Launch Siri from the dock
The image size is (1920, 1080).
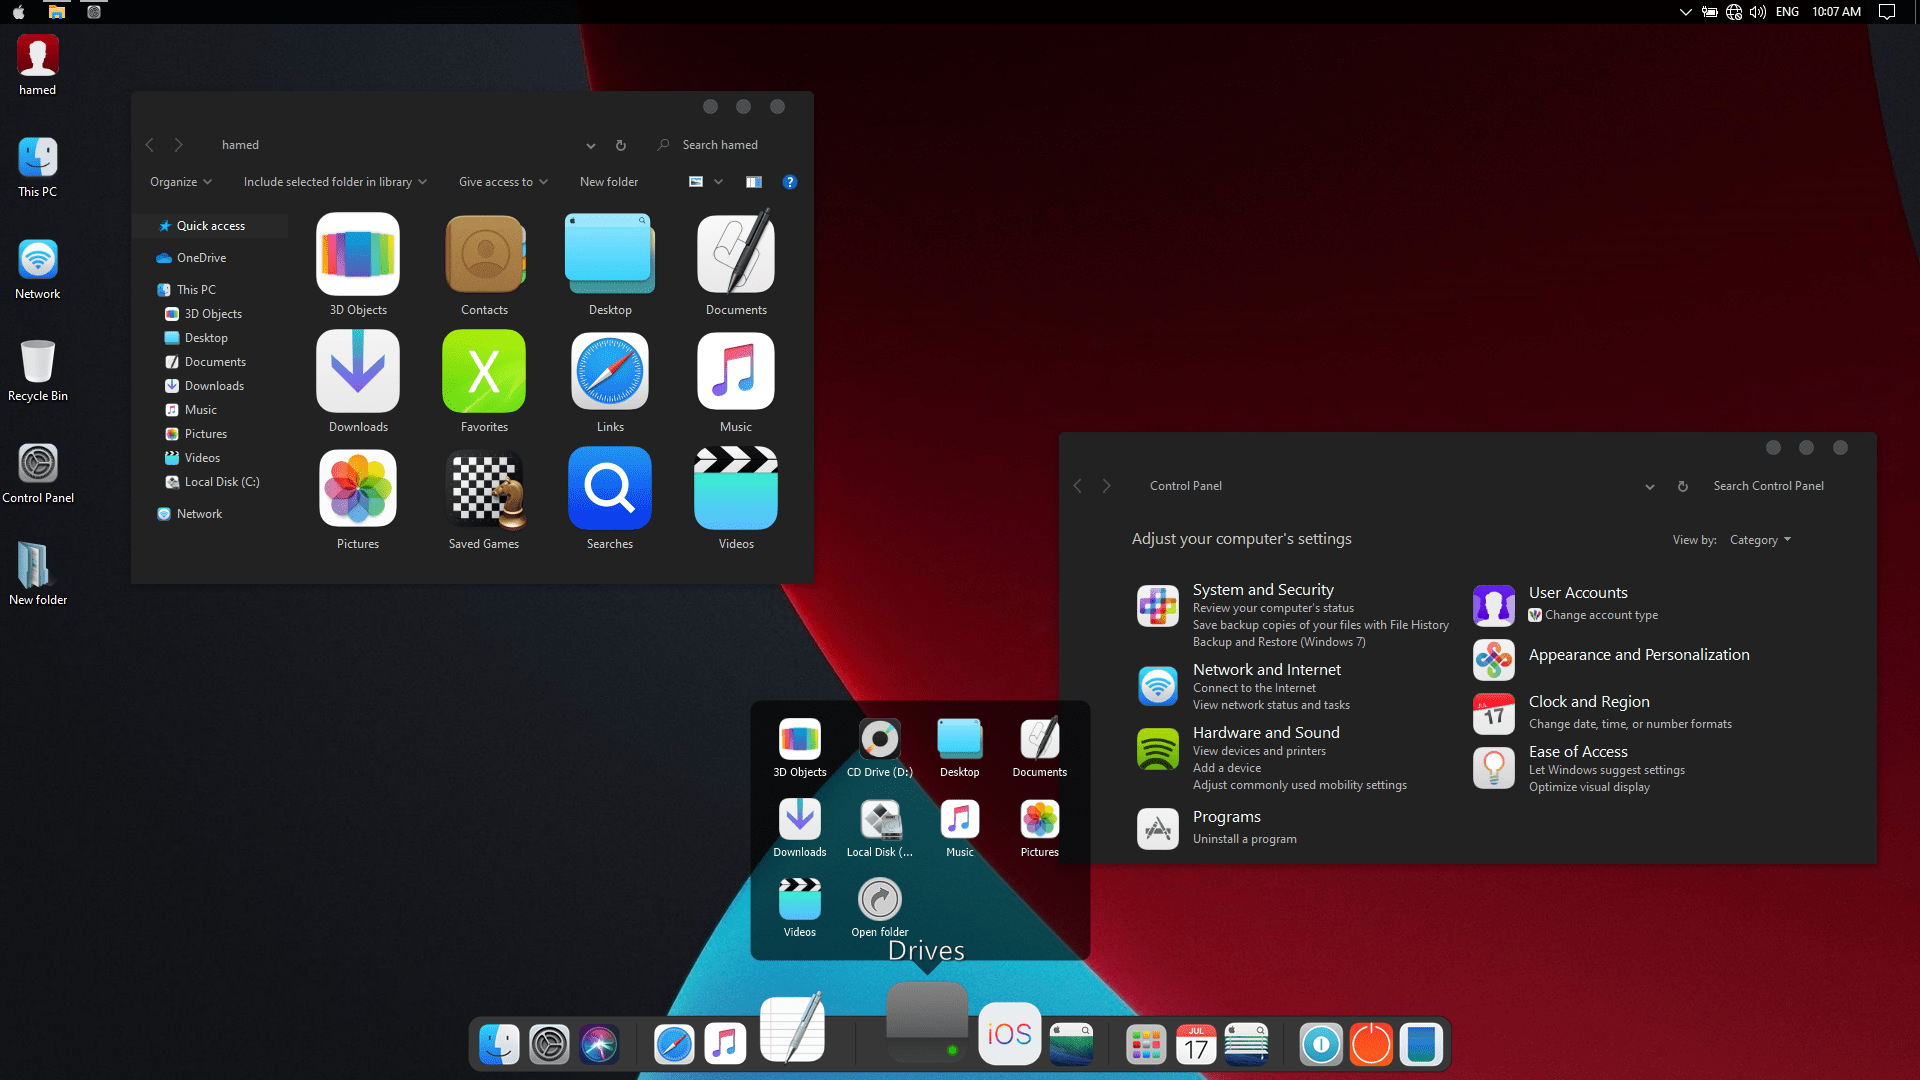(597, 1043)
